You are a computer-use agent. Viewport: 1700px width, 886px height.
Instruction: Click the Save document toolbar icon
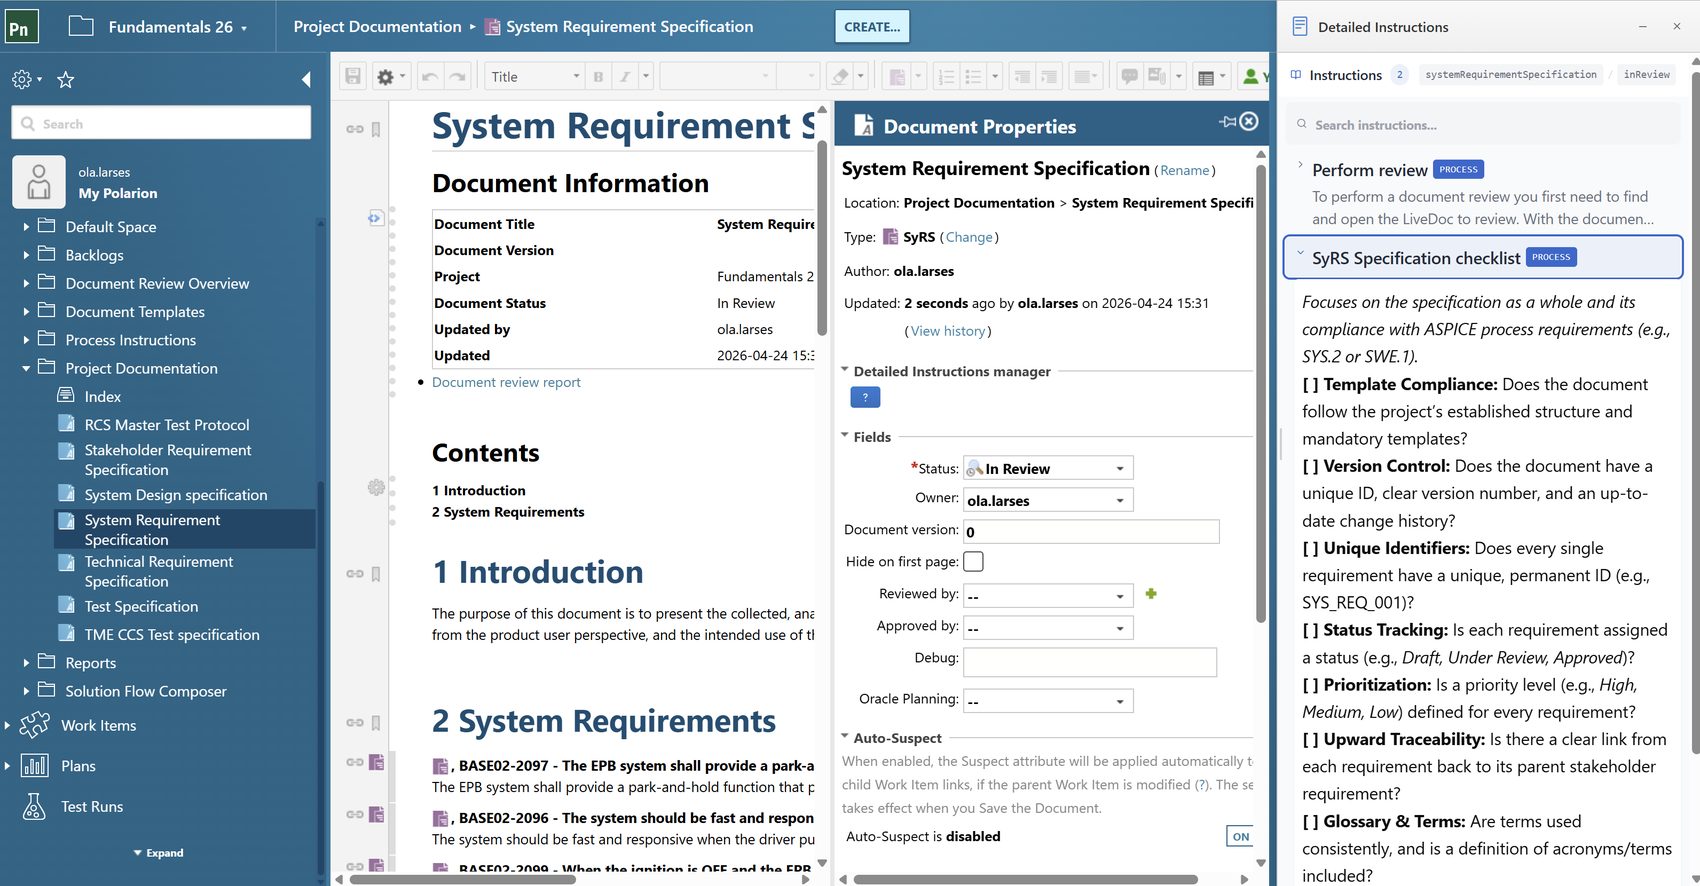point(352,77)
